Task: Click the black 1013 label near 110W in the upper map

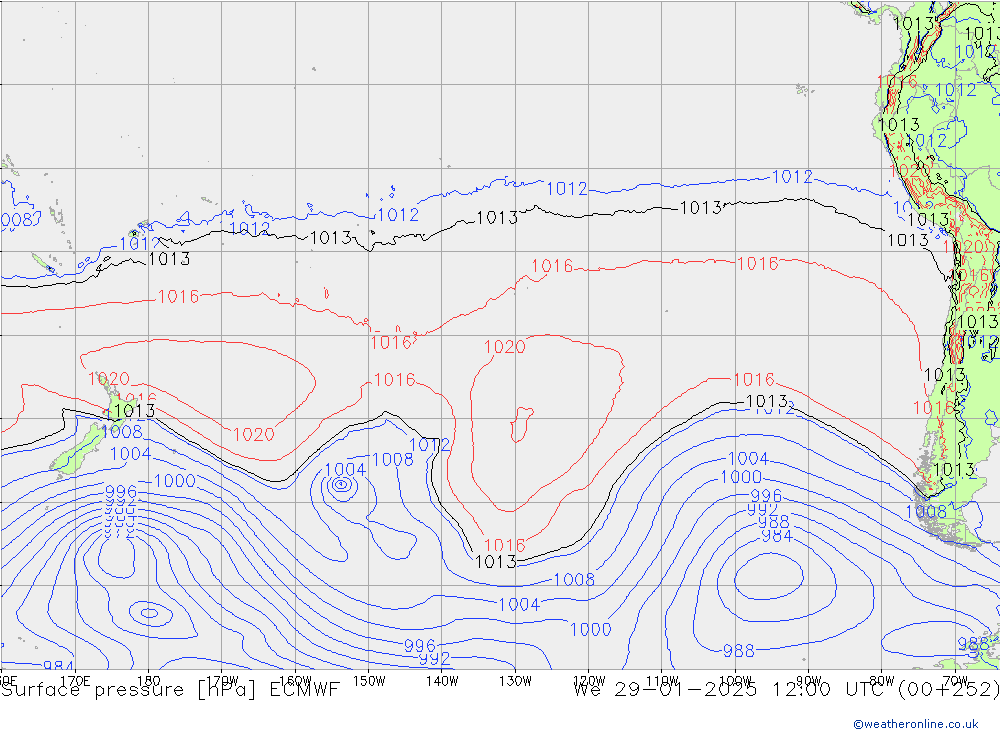Action: [700, 208]
